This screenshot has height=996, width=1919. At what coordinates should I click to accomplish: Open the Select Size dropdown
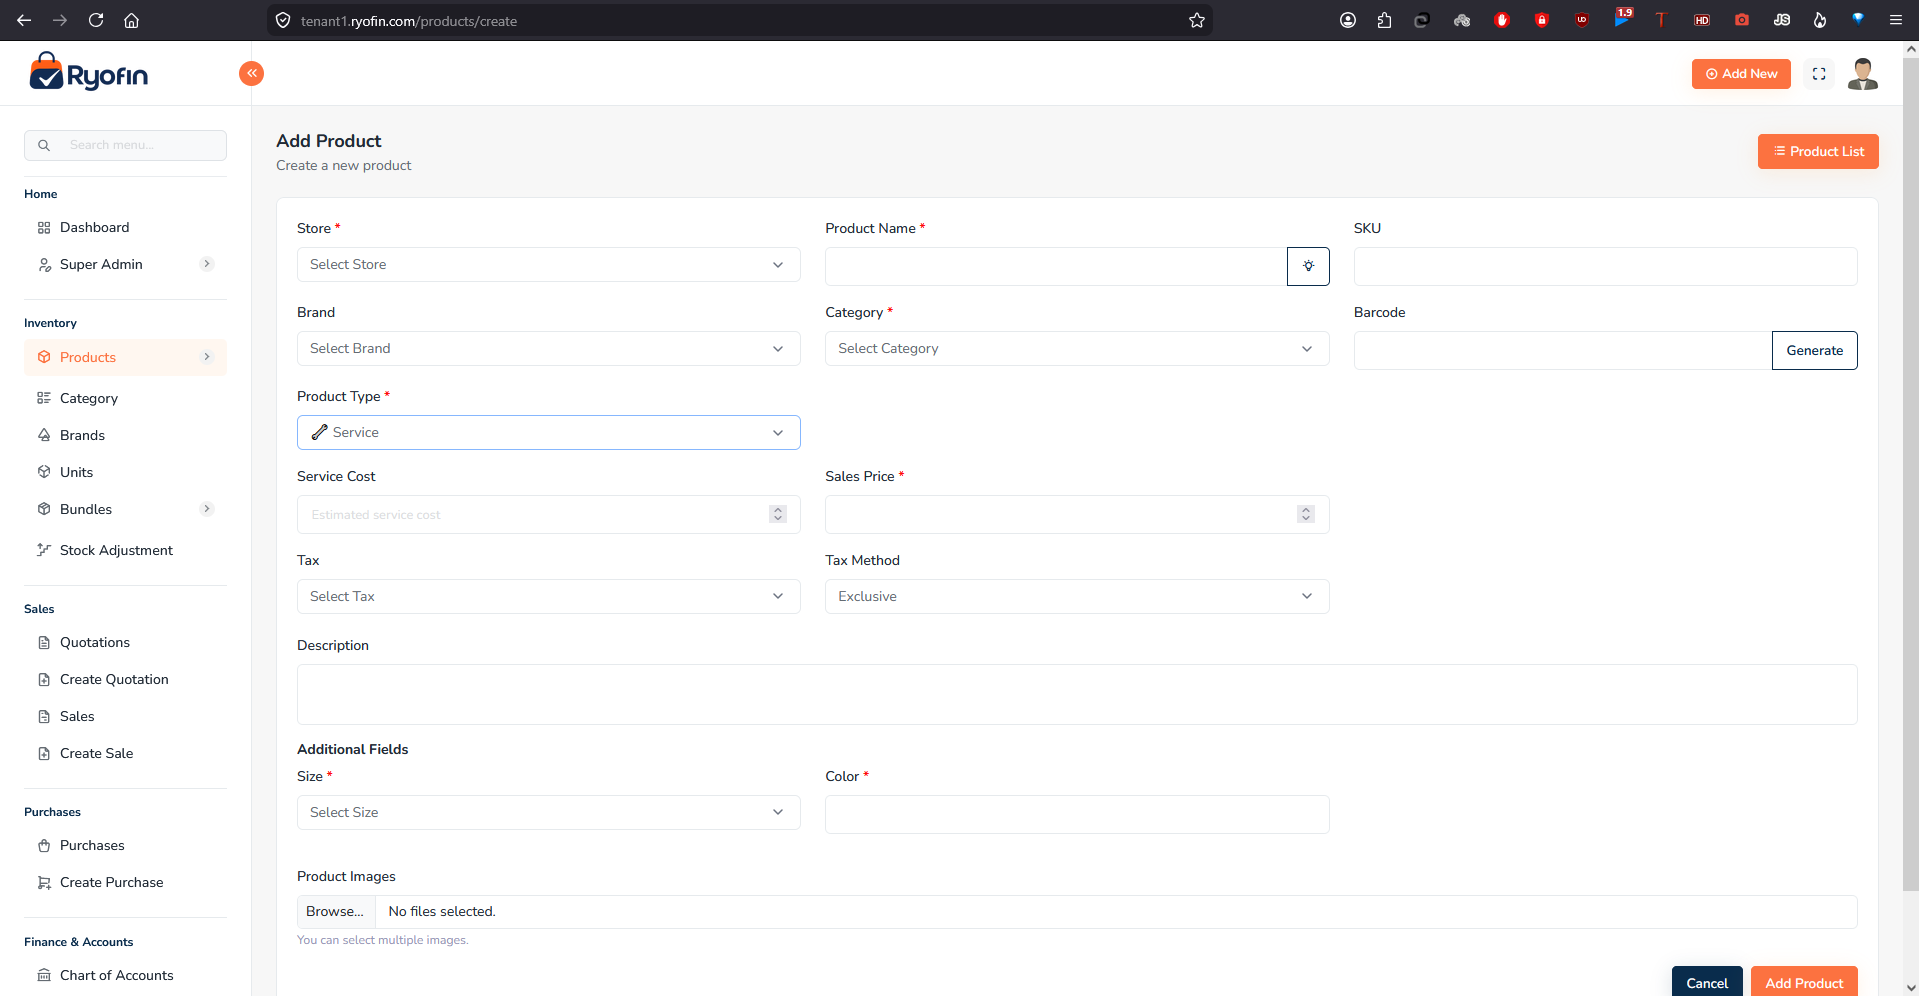[549, 813]
